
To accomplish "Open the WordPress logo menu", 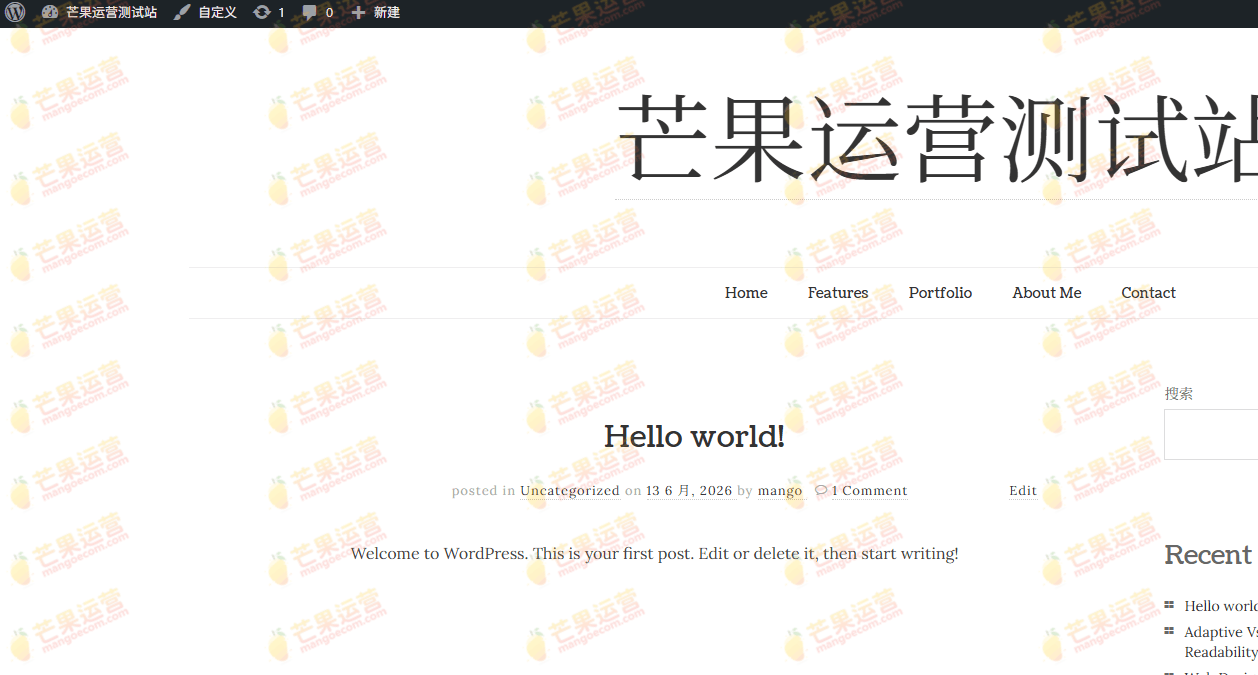I will [15, 12].
